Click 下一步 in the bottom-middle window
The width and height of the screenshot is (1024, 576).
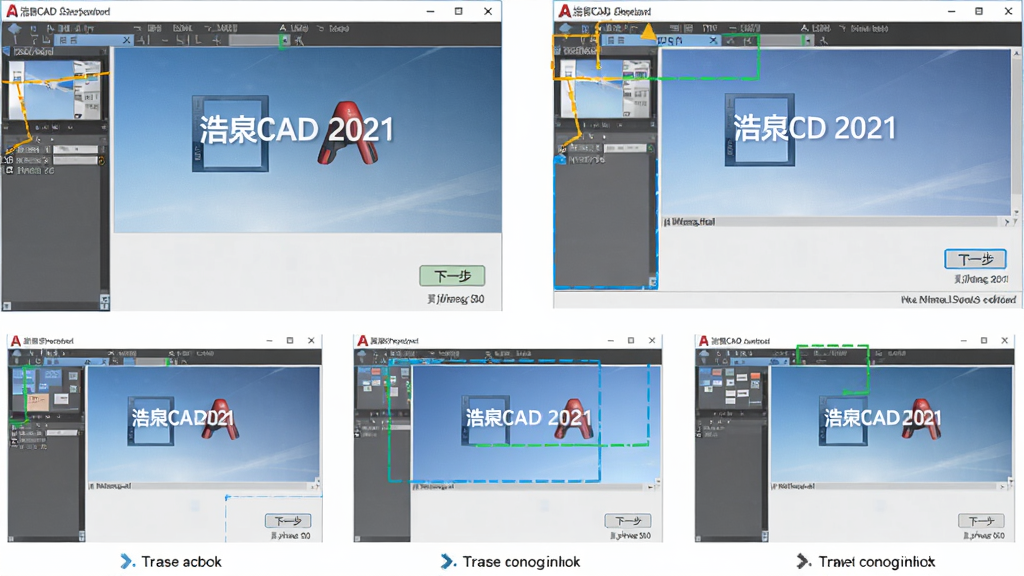point(628,520)
